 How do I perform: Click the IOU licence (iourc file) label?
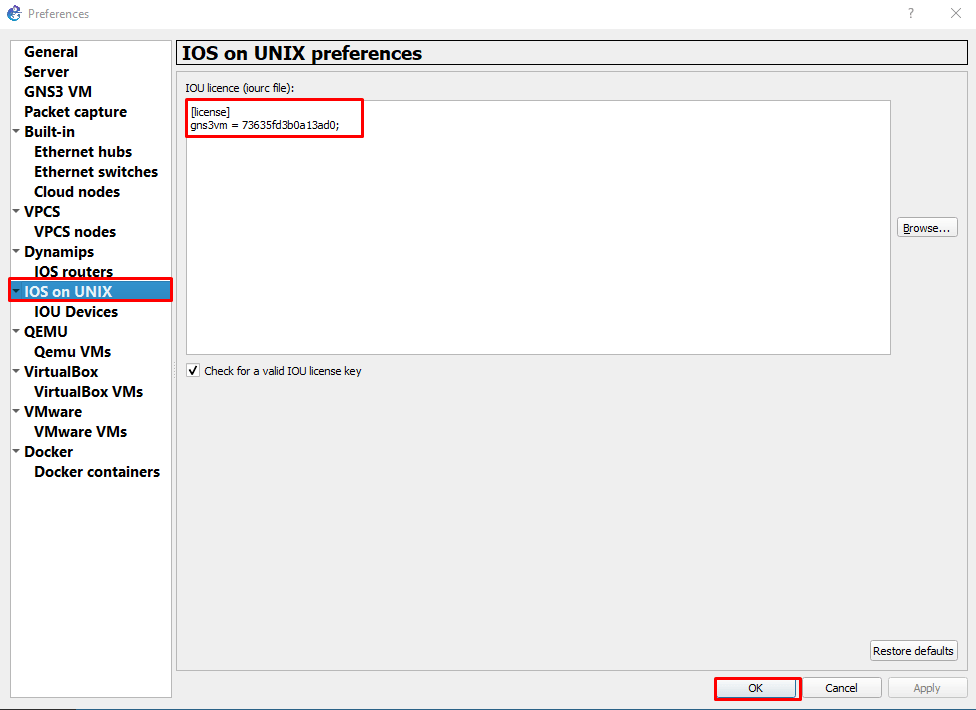(240, 88)
